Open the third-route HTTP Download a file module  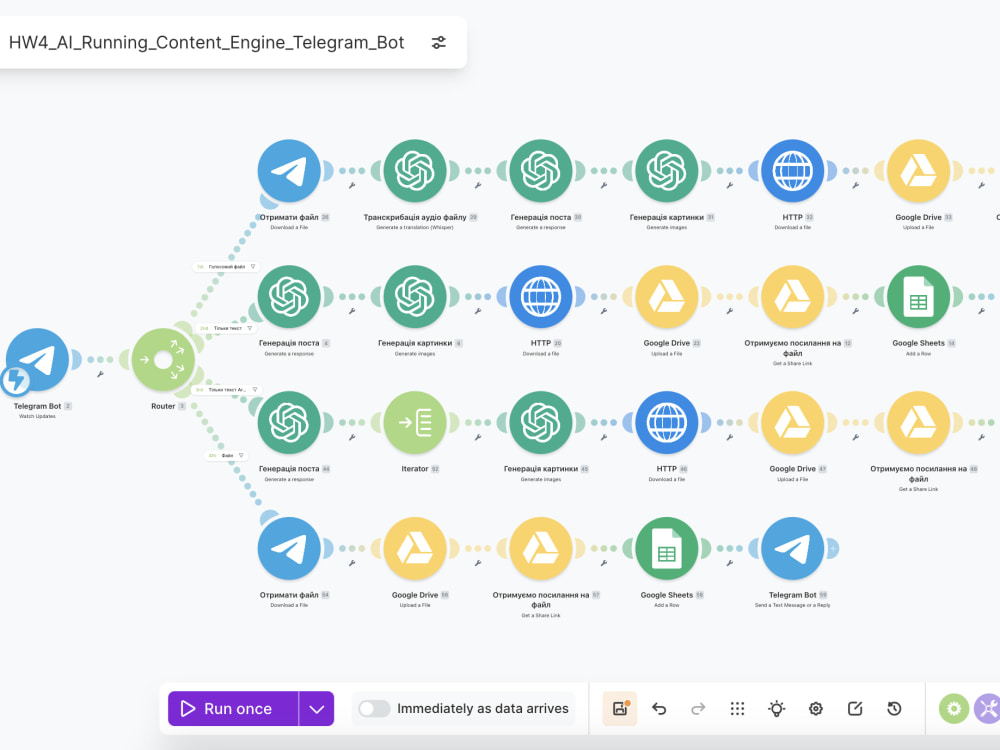(x=666, y=422)
